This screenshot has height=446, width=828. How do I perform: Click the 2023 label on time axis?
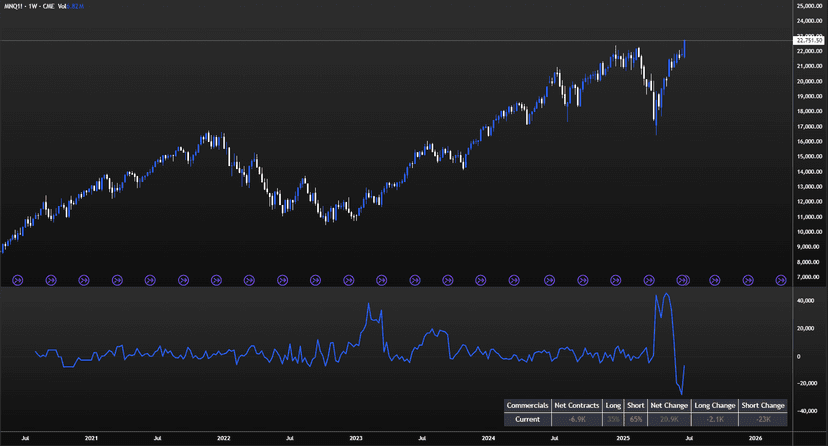pyautogui.click(x=356, y=438)
